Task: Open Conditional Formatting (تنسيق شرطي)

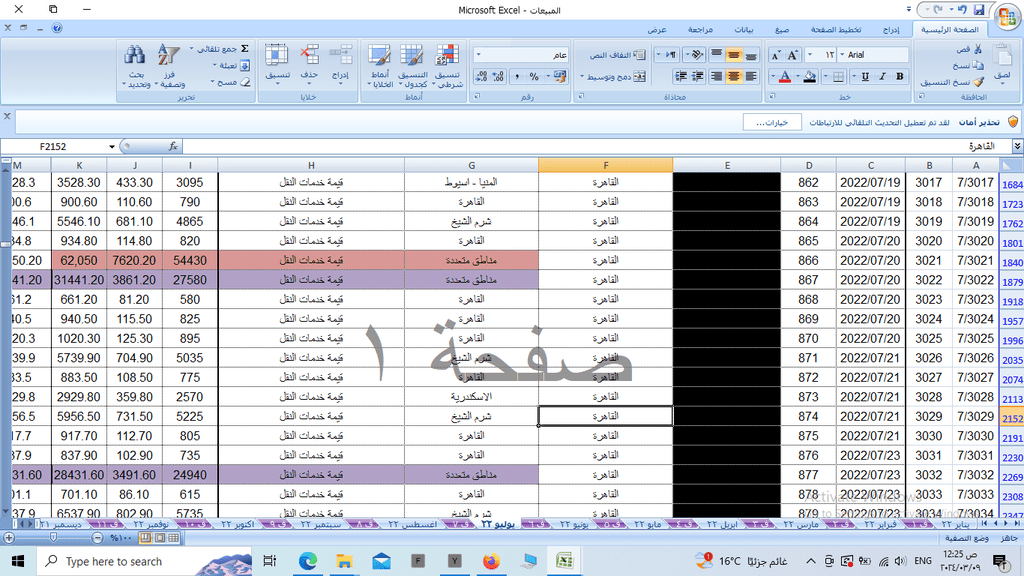Action: [447, 65]
